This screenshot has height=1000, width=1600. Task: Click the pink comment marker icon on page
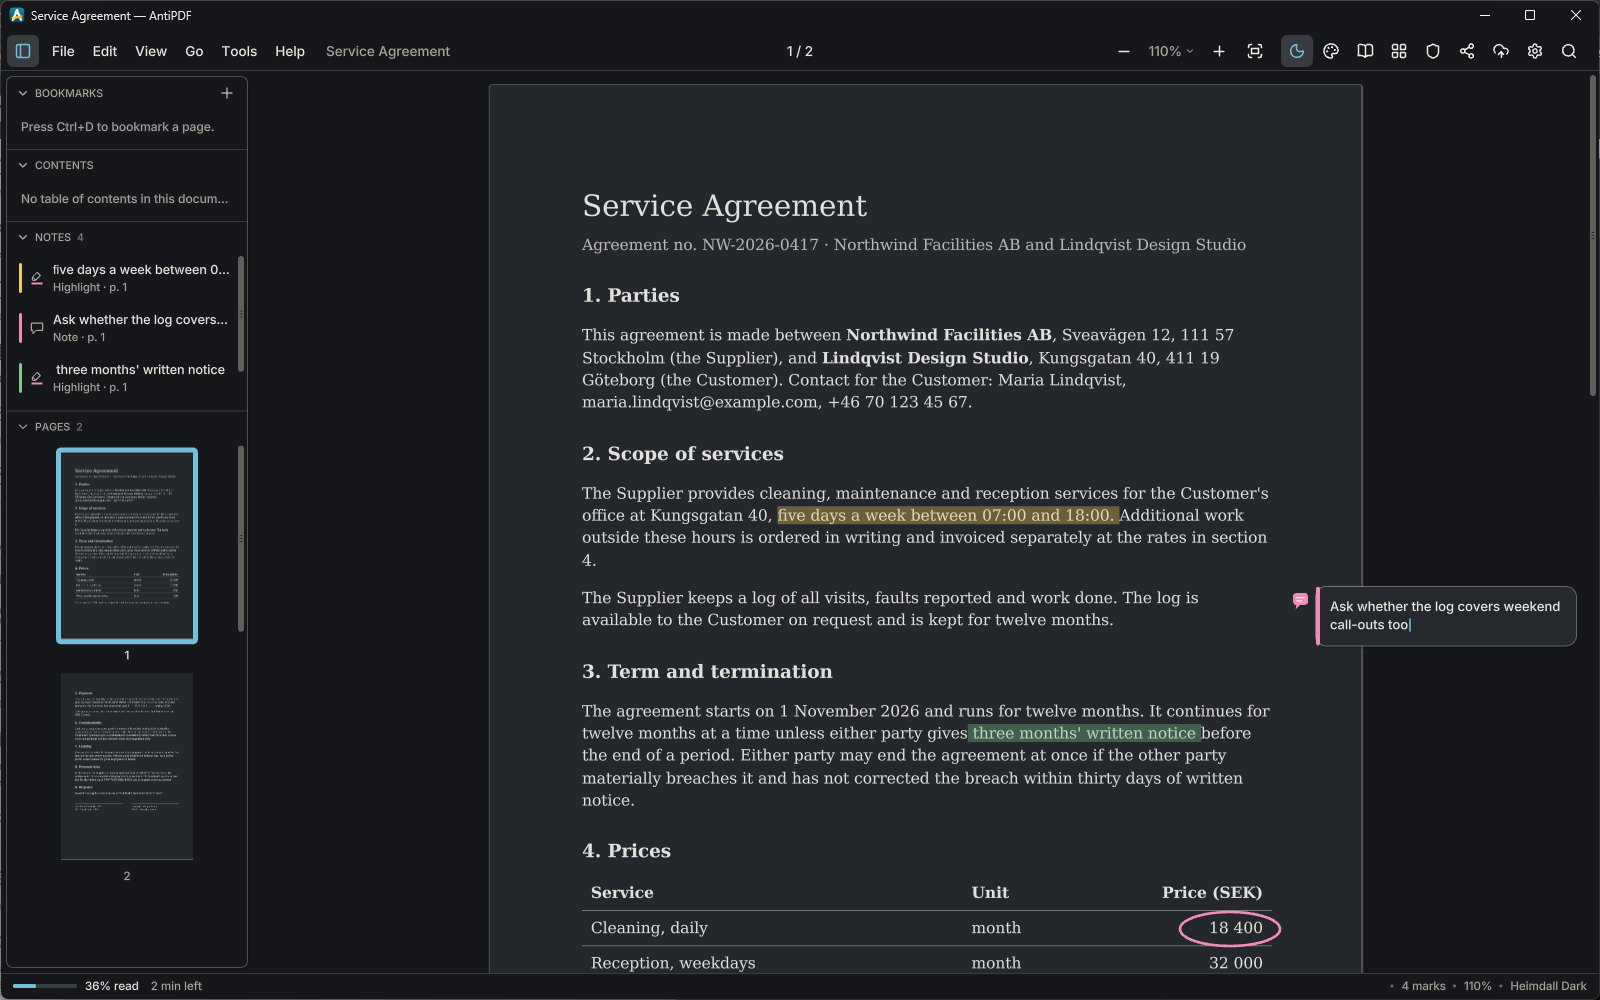[x=1300, y=600]
